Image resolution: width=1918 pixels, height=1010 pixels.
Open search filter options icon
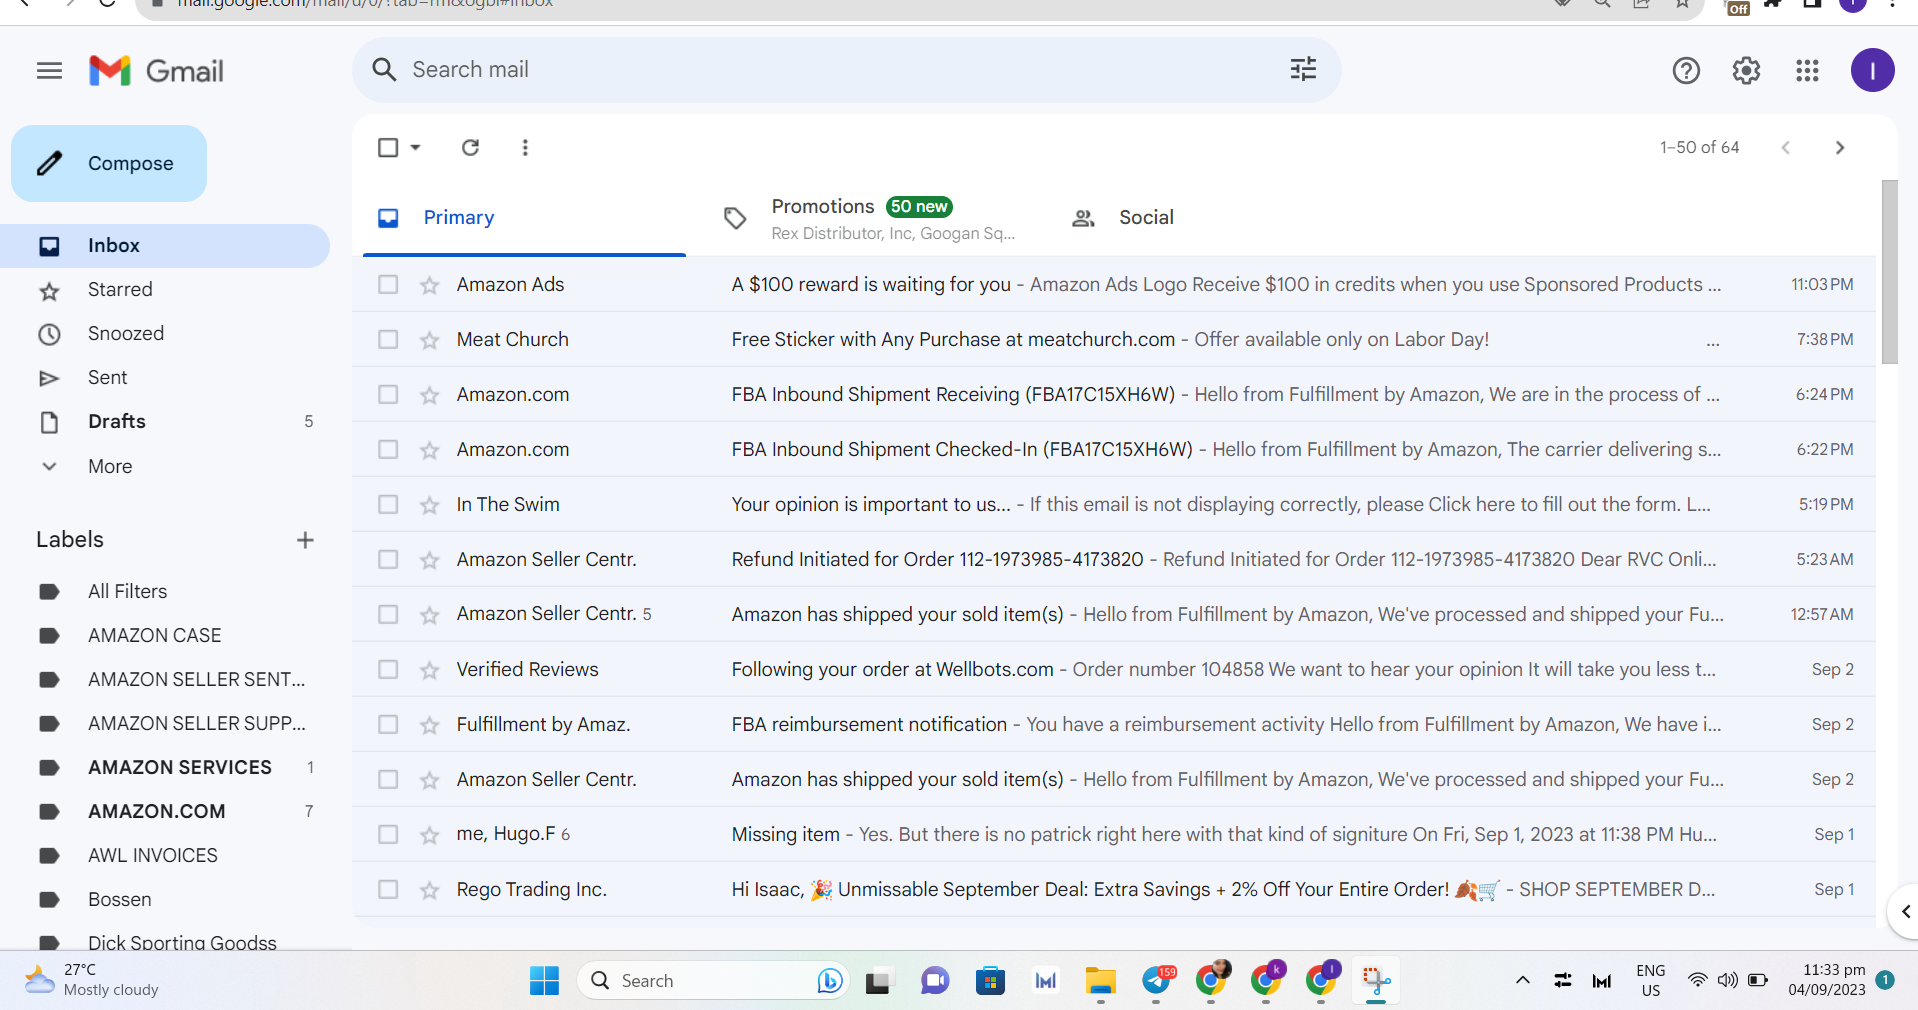coord(1303,69)
